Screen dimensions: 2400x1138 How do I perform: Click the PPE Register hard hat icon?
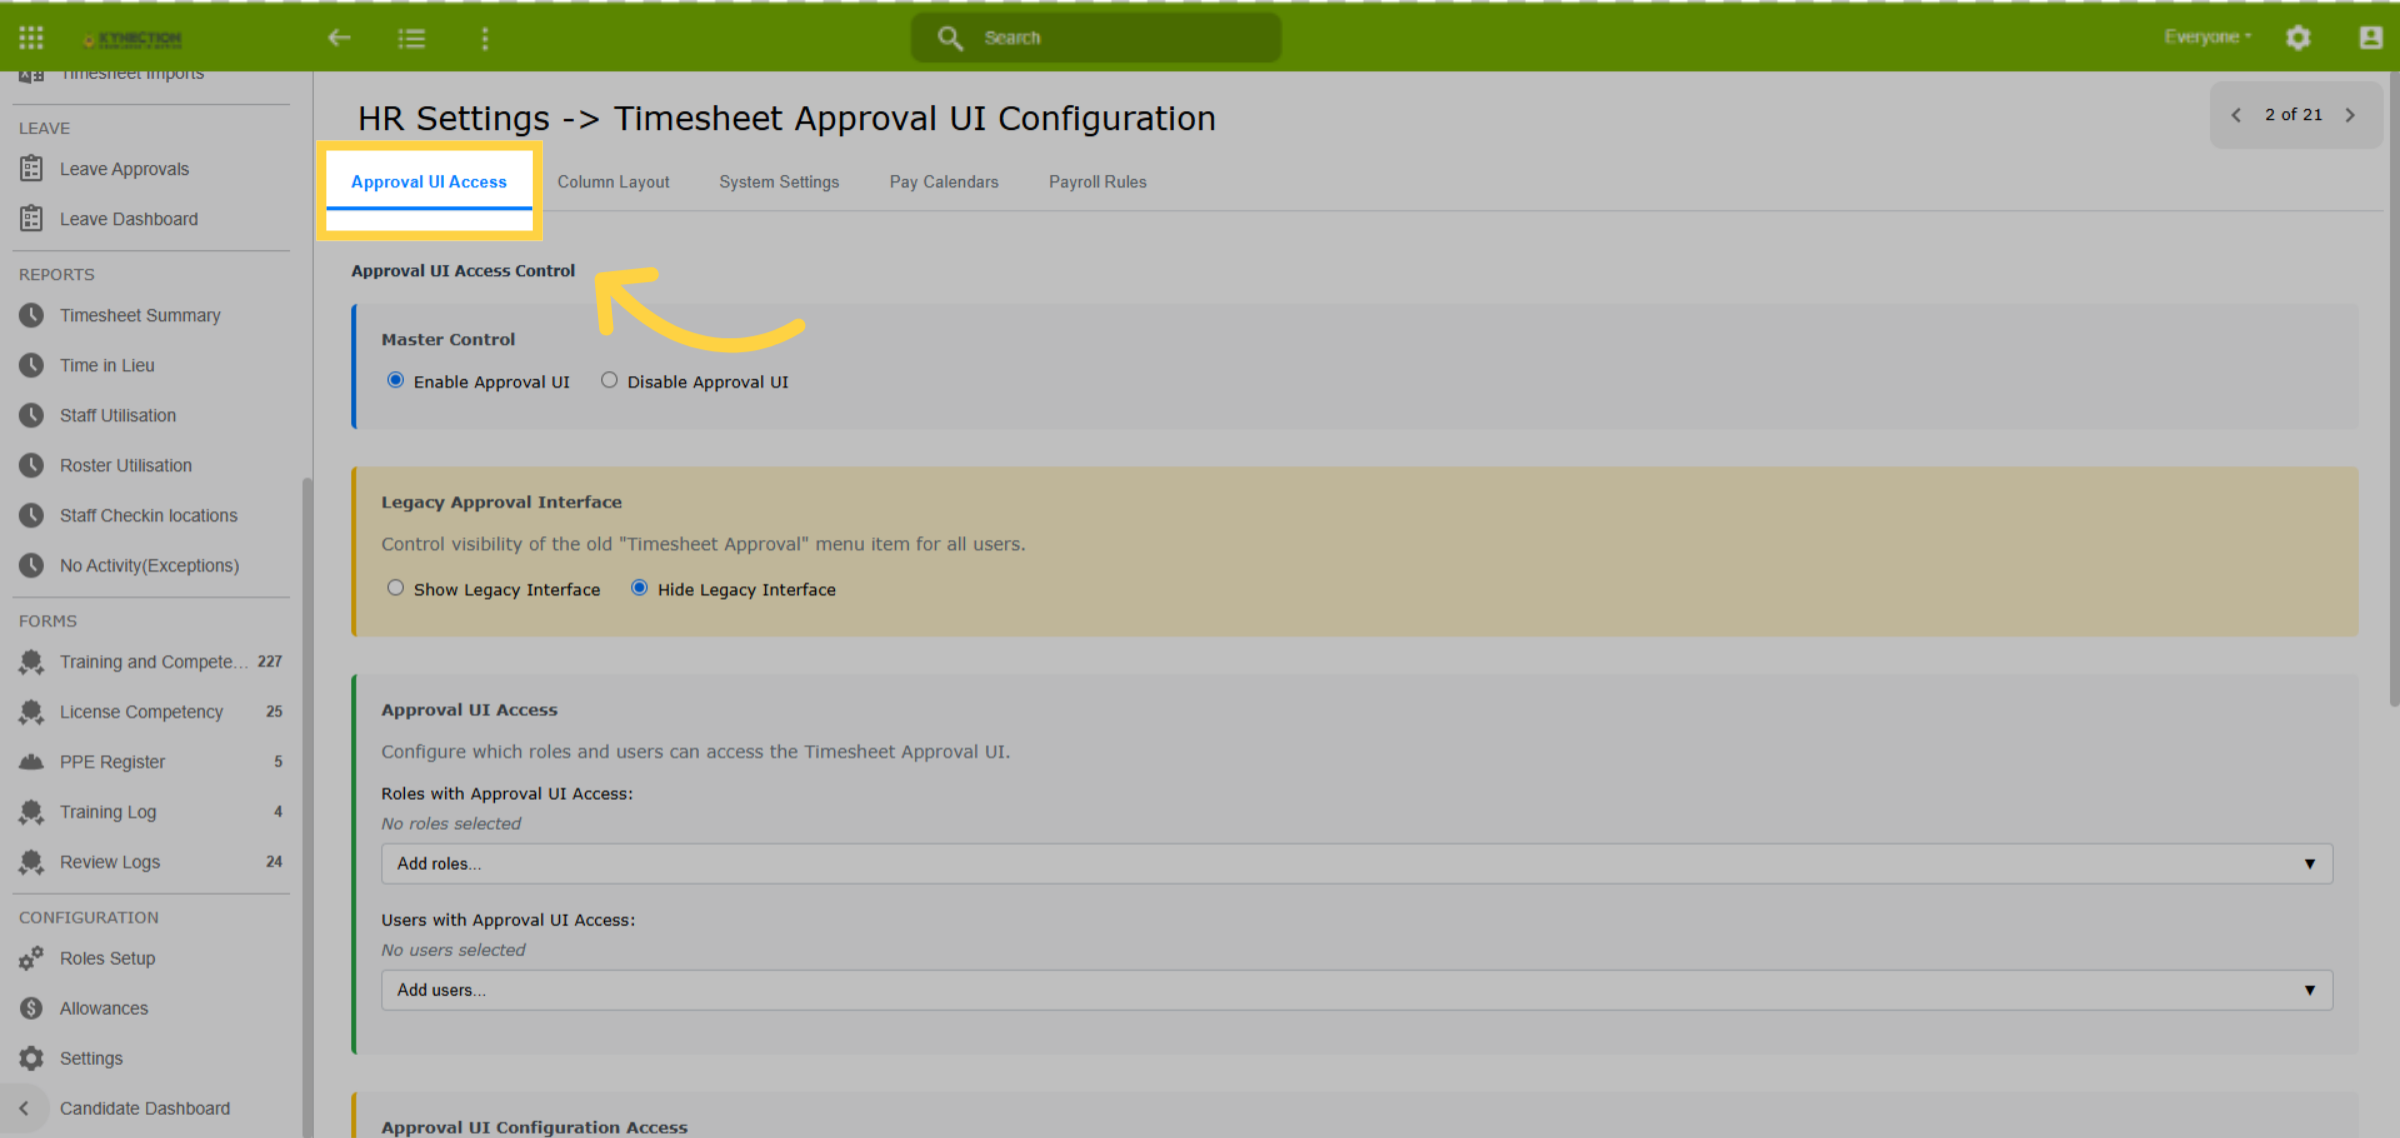tap(31, 762)
